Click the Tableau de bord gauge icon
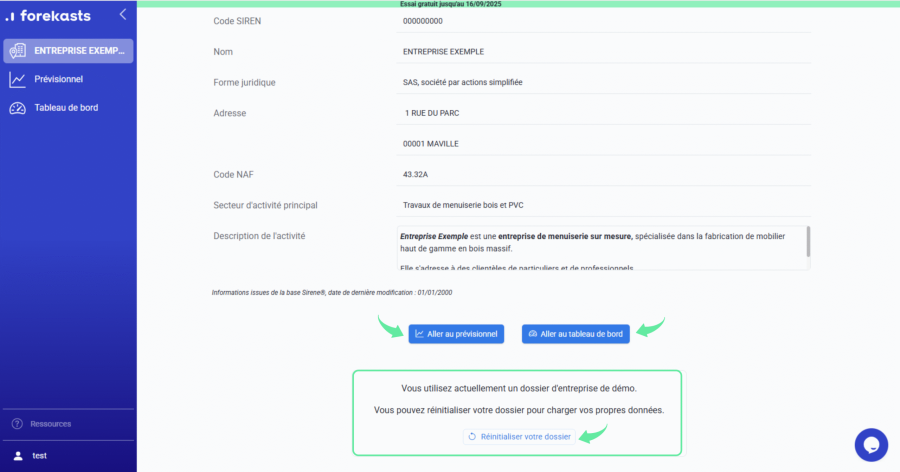The width and height of the screenshot is (900, 472). point(17,108)
